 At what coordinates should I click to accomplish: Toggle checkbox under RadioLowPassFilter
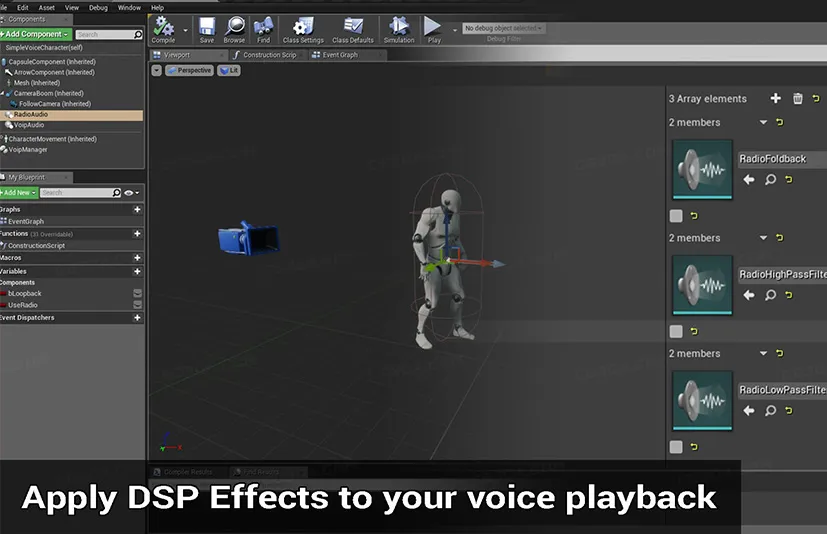click(676, 447)
